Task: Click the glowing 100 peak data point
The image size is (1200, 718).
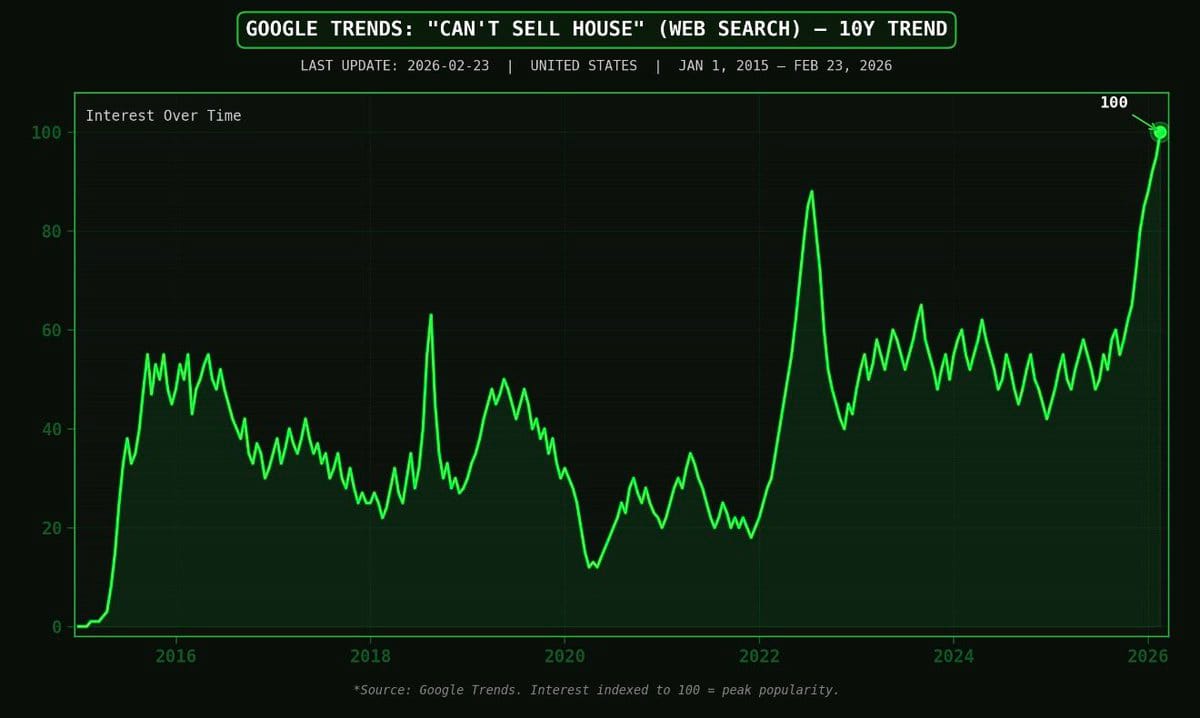Action: tap(1160, 132)
